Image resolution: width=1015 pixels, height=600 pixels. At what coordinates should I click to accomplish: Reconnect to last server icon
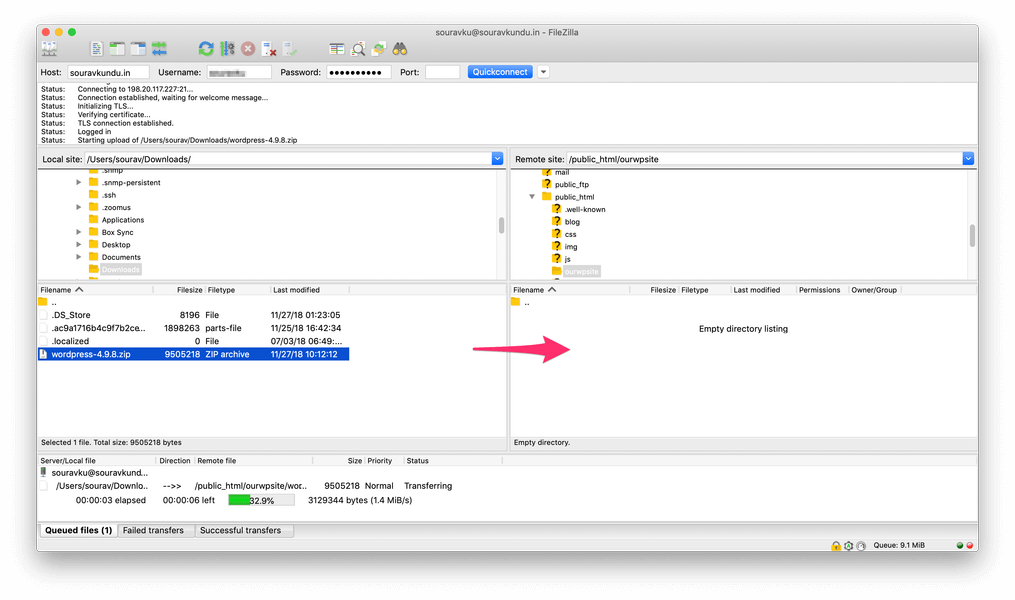click(290, 49)
